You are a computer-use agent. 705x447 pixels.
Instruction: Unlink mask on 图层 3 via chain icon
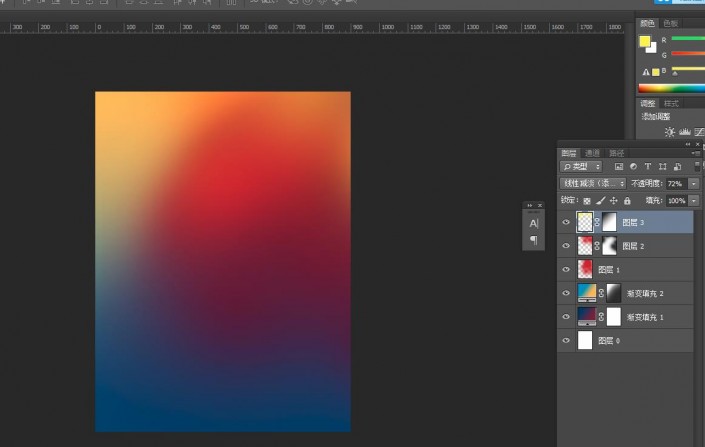pos(597,222)
